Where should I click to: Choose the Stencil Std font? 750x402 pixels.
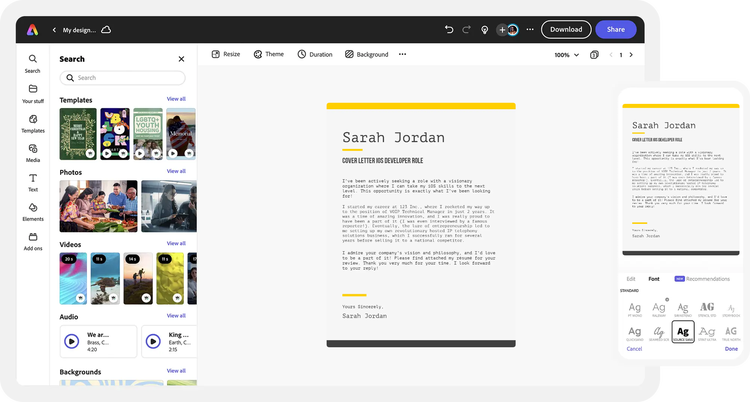[x=707, y=309]
